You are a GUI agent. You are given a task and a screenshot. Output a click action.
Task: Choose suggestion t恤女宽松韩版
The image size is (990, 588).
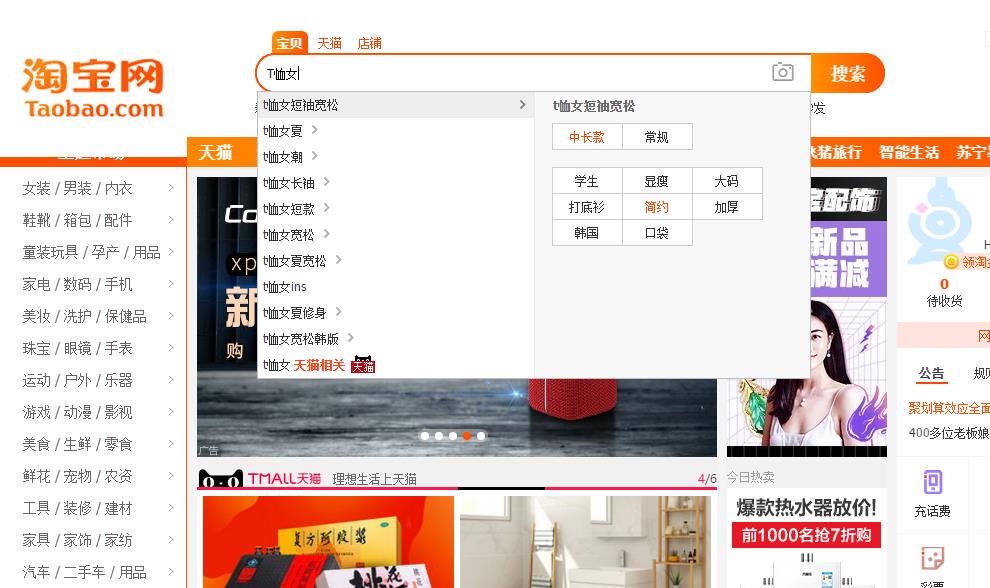coord(301,339)
